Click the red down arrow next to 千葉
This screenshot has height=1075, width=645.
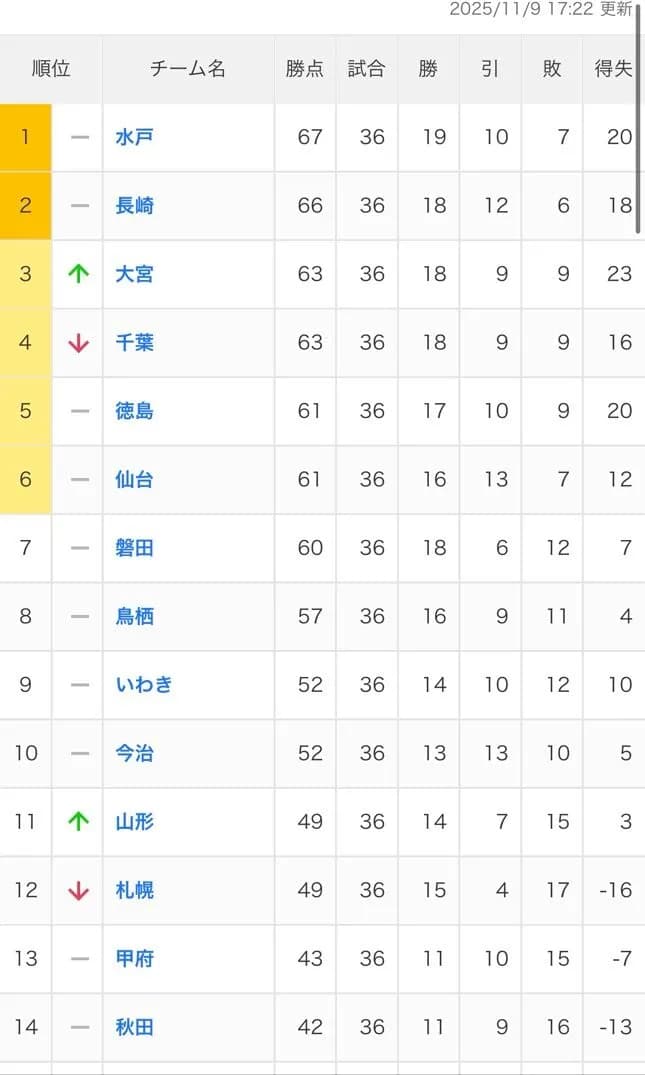coord(77,343)
